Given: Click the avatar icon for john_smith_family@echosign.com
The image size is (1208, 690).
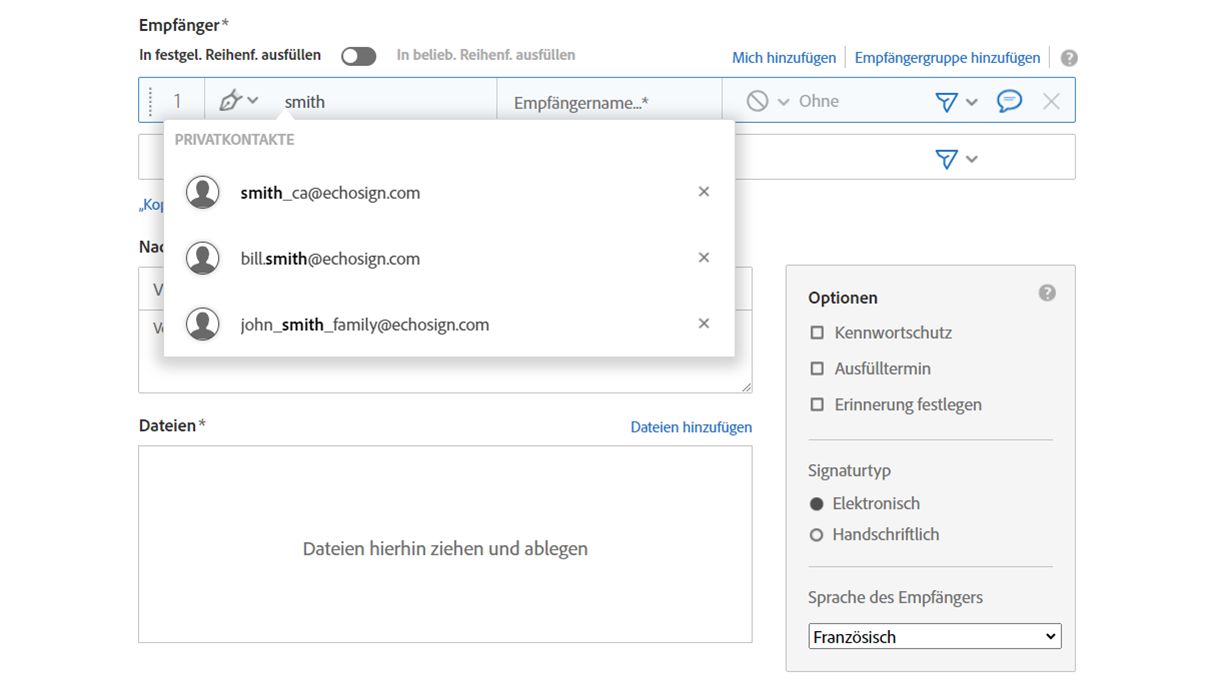Looking at the screenshot, I should tap(203, 324).
